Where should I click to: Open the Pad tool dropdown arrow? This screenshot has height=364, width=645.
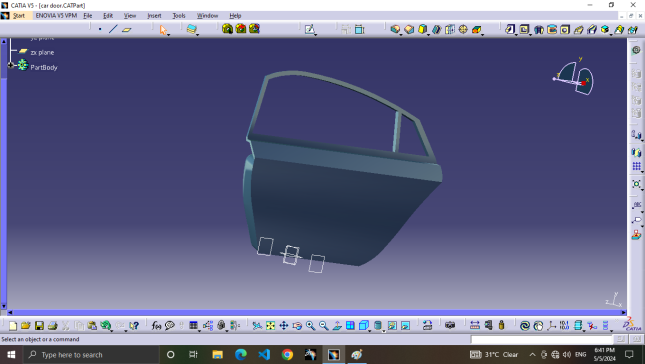coord(516,34)
